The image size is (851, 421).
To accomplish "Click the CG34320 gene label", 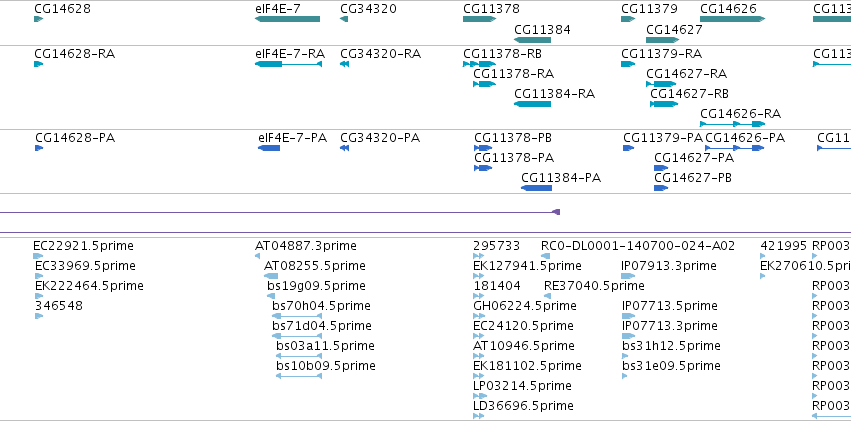I will (368, 9).
